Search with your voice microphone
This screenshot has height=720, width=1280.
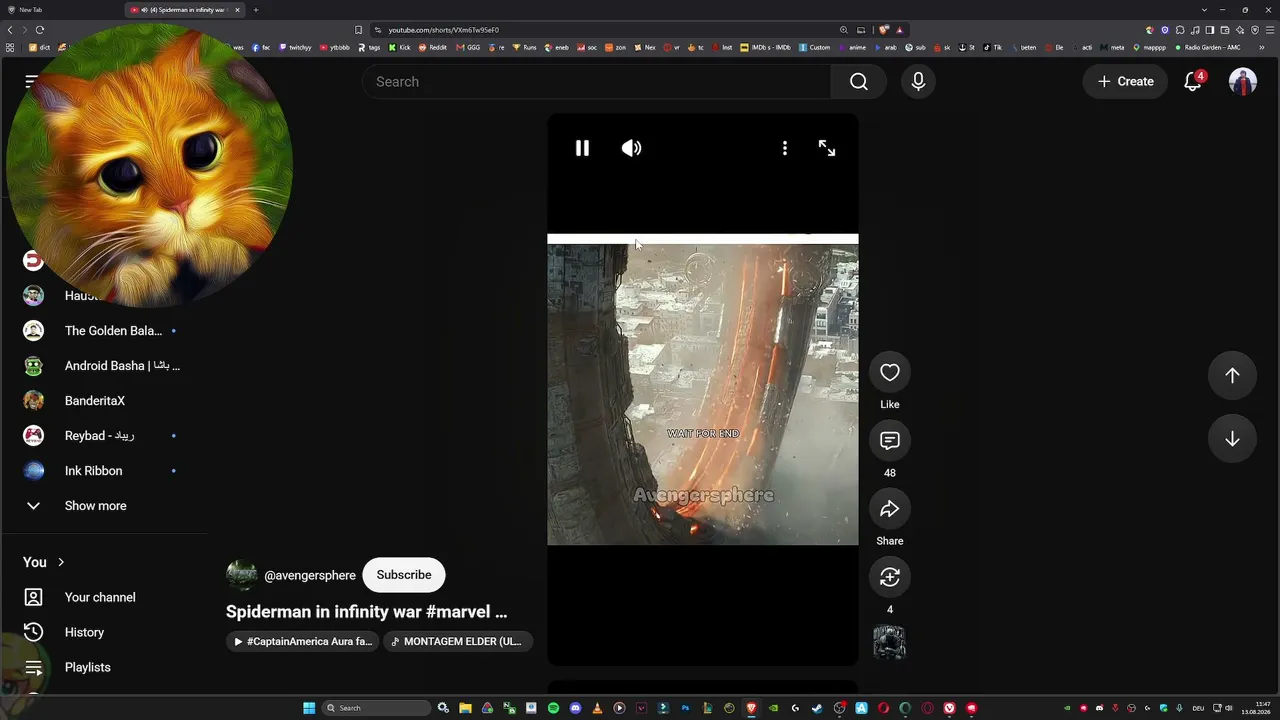918,82
